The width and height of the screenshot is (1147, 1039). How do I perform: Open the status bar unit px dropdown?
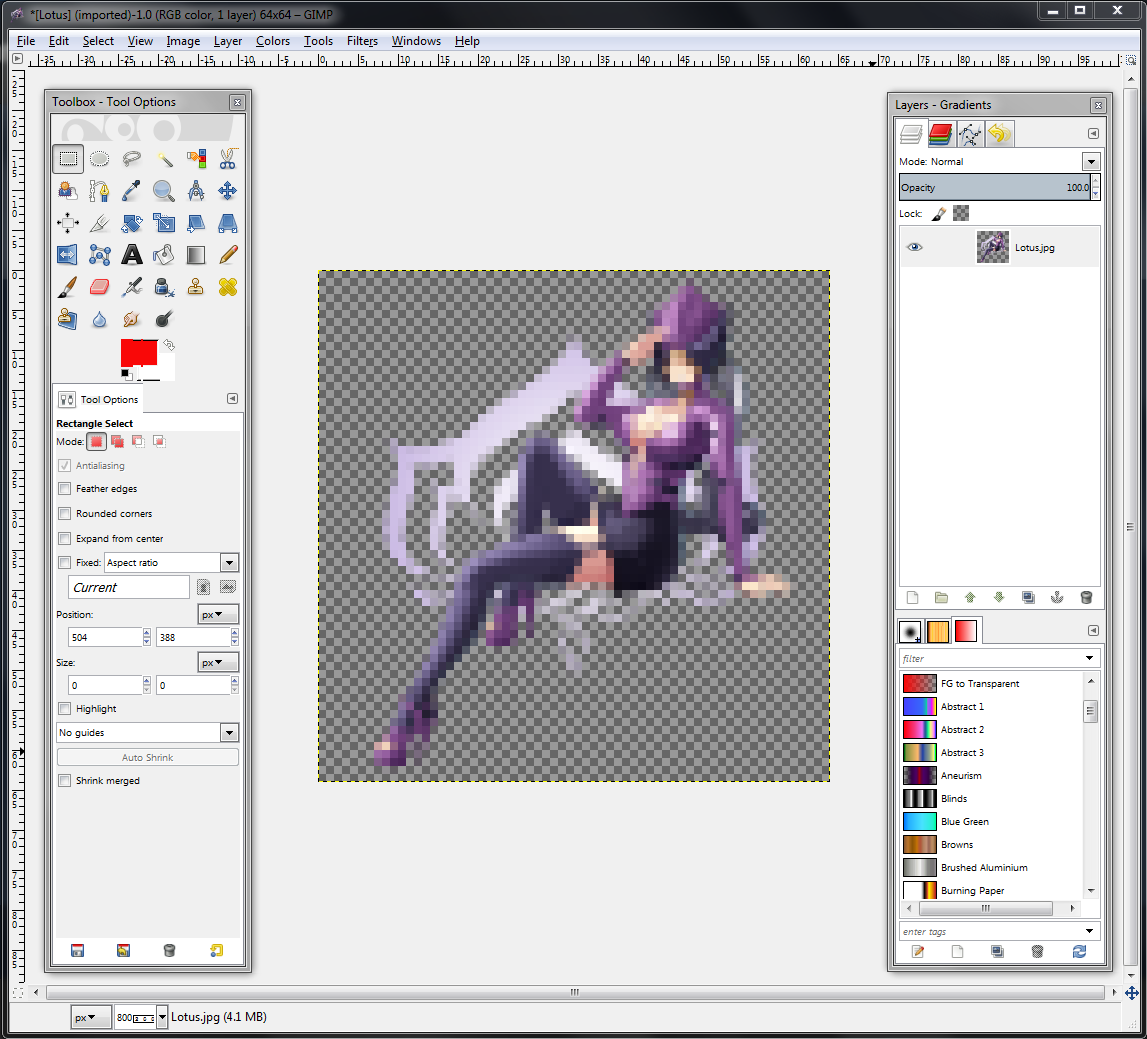pyautogui.click(x=91, y=1017)
